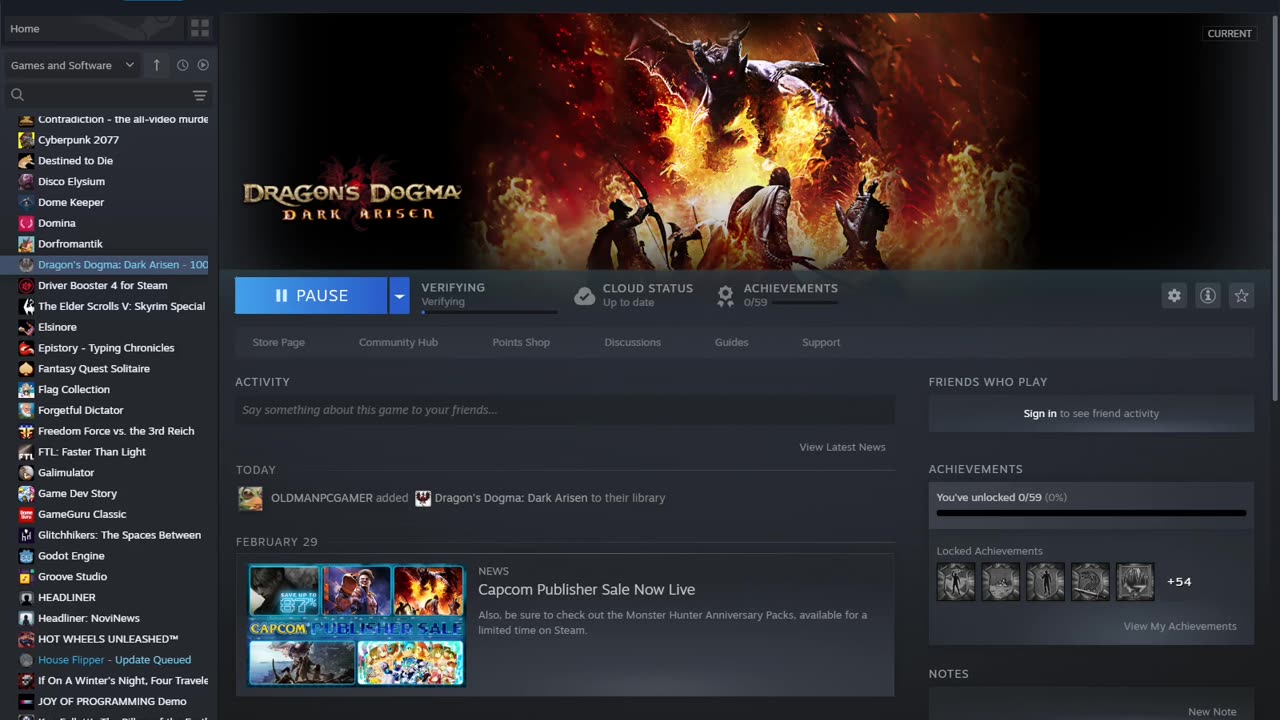Screen dimensions: 1280x720
Task: Expand the dropdown arrow beside Pause
Action: point(399,295)
